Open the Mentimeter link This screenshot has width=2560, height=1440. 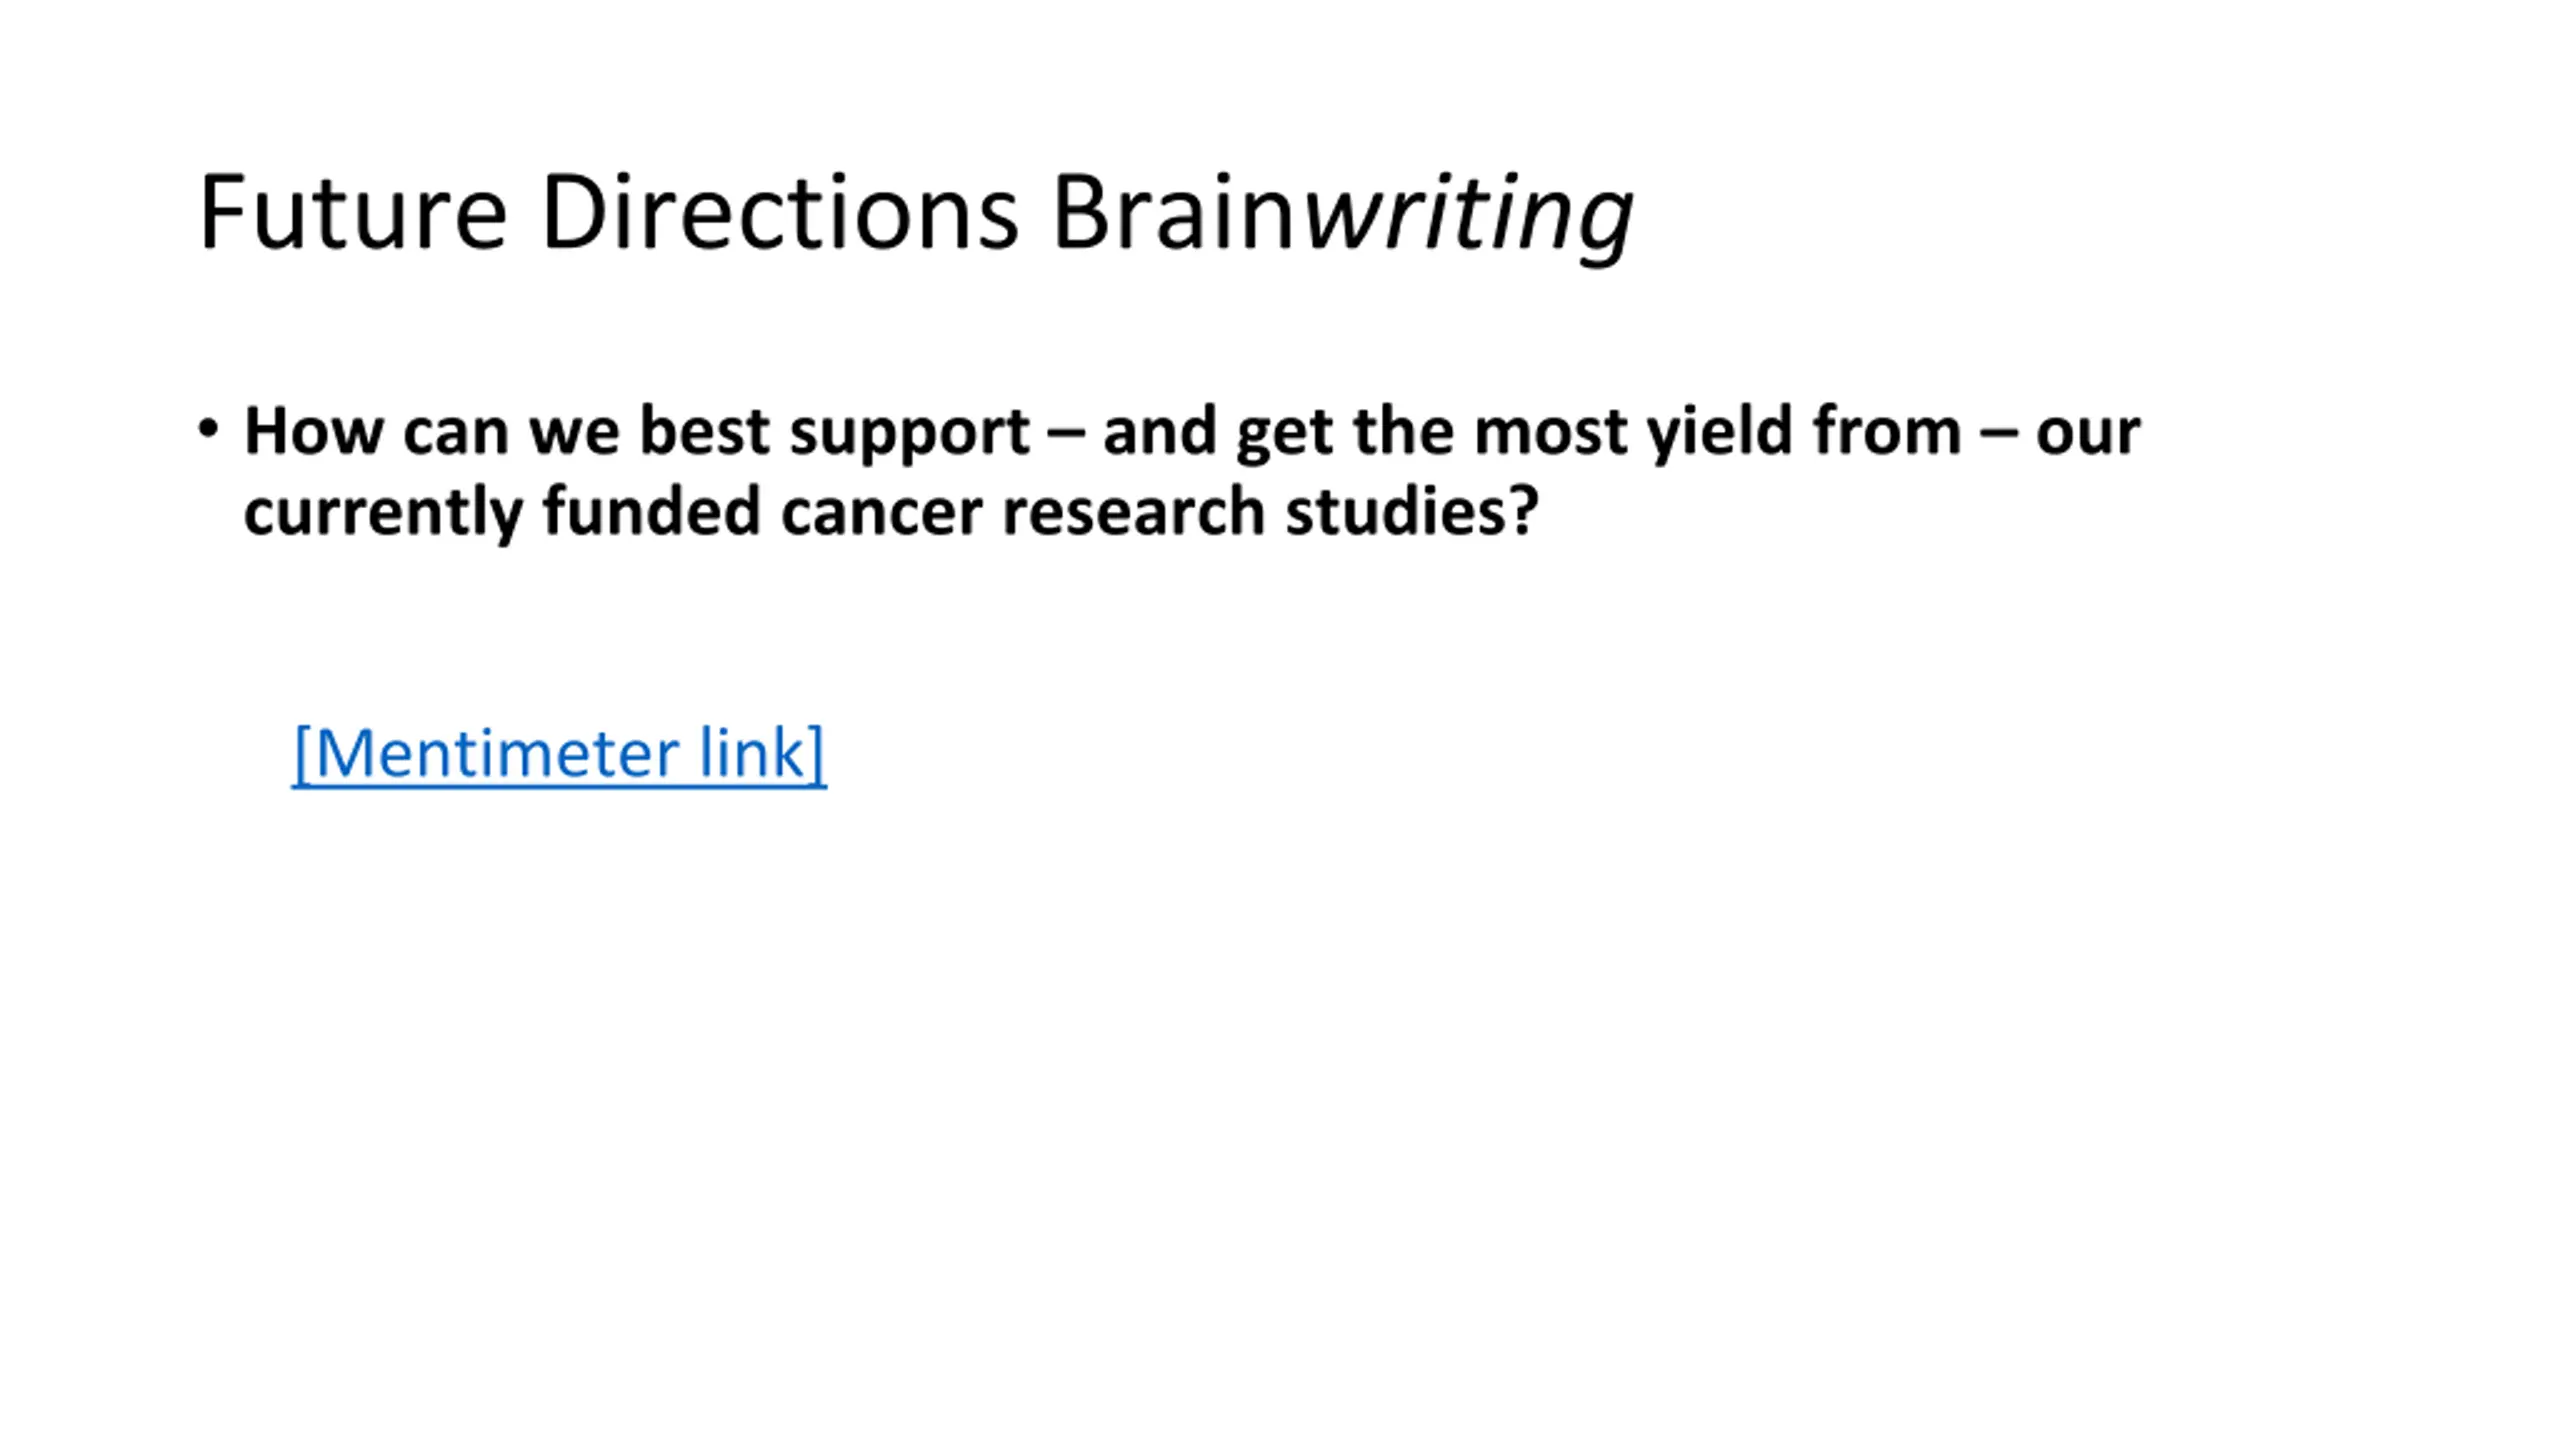click(x=559, y=753)
